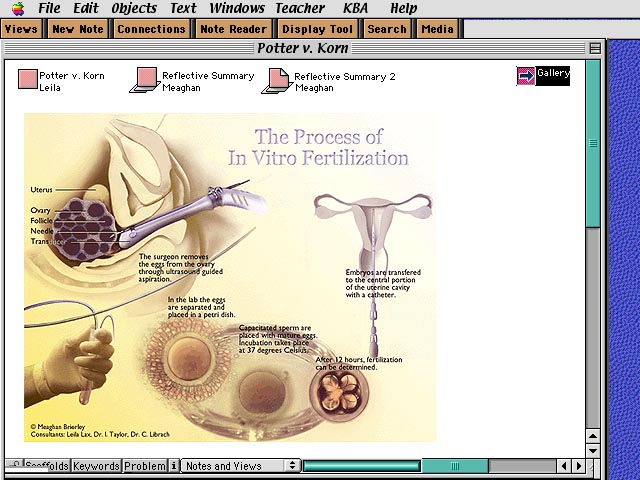Launch the Note Reader

tap(233, 29)
